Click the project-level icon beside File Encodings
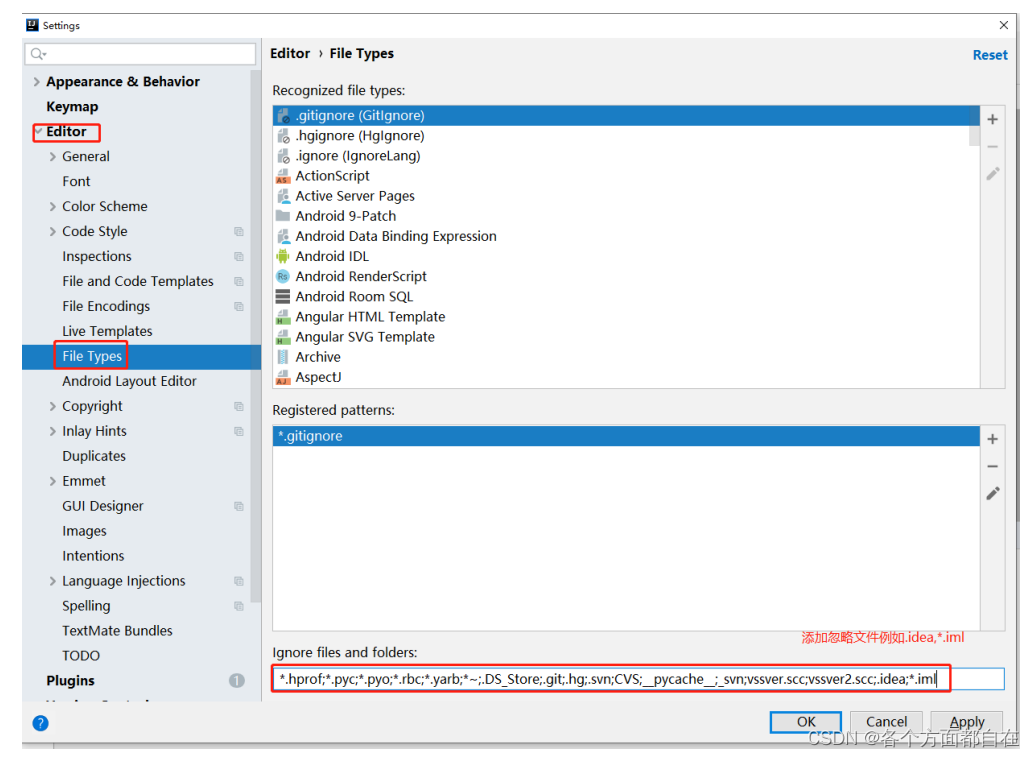 tap(239, 307)
